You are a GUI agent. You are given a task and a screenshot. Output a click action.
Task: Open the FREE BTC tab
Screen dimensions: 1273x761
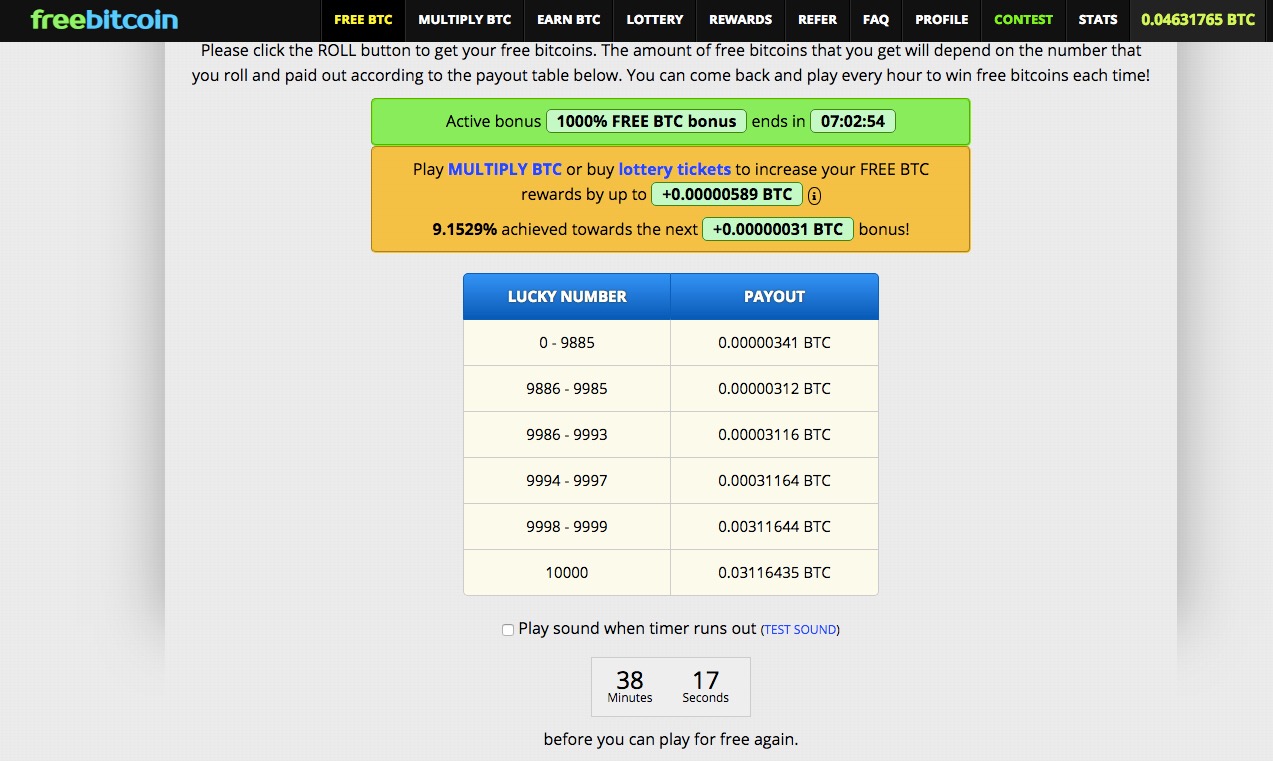pos(363,20)
